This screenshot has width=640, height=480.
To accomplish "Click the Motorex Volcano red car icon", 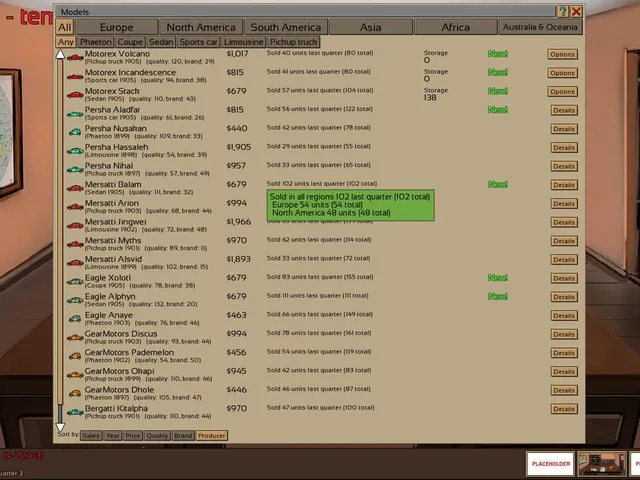I will 75,58.
